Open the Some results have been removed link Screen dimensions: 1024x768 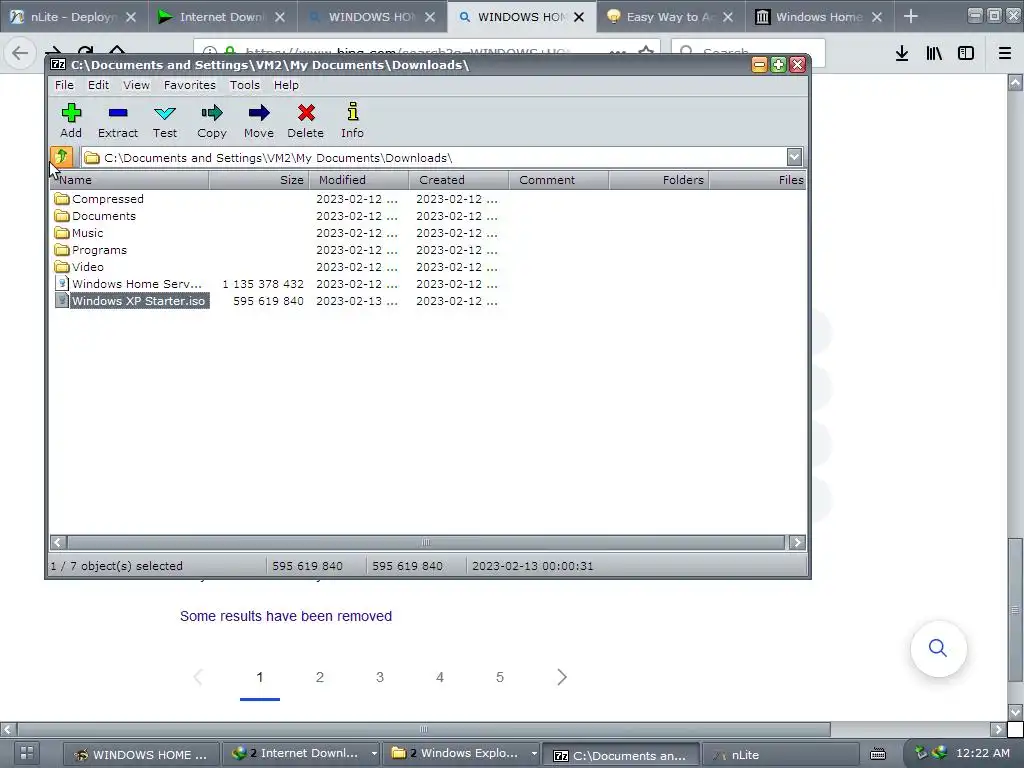point(286,616)
